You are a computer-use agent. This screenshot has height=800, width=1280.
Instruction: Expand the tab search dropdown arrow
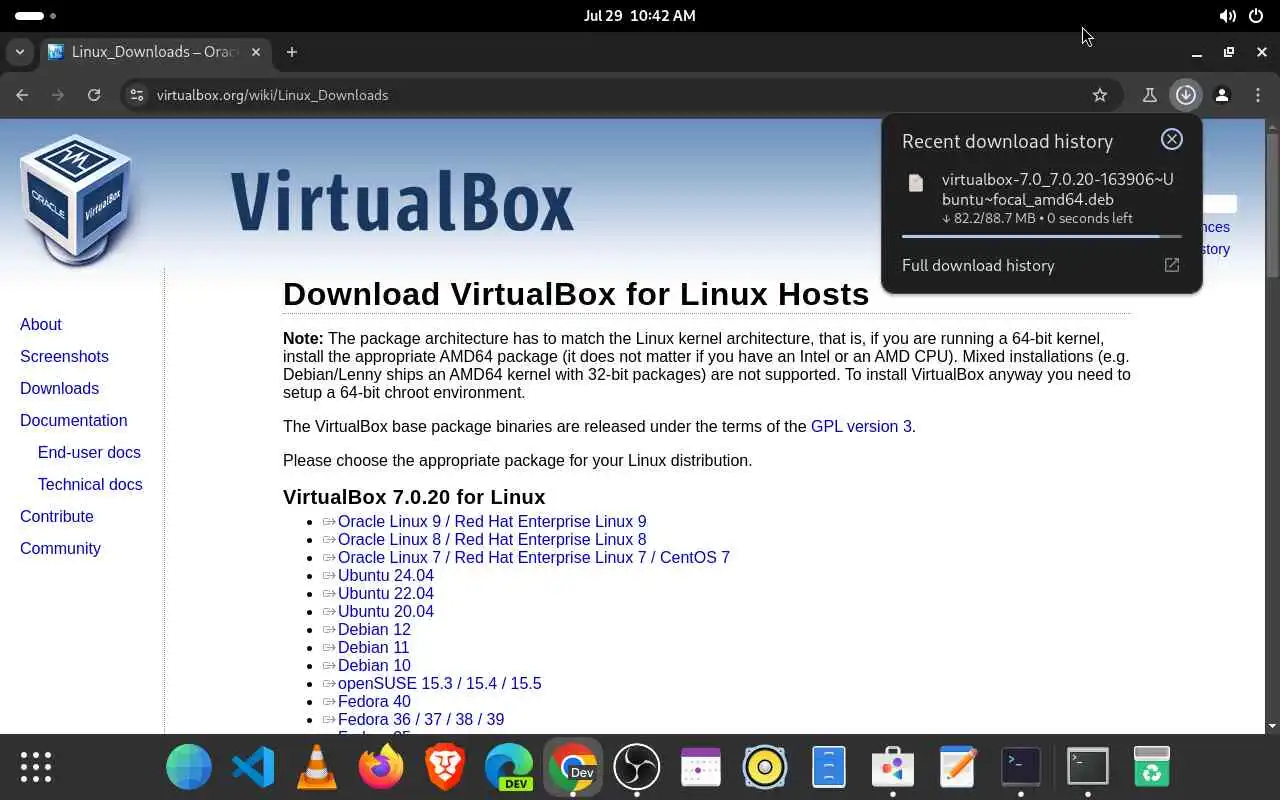pos(20,52)
